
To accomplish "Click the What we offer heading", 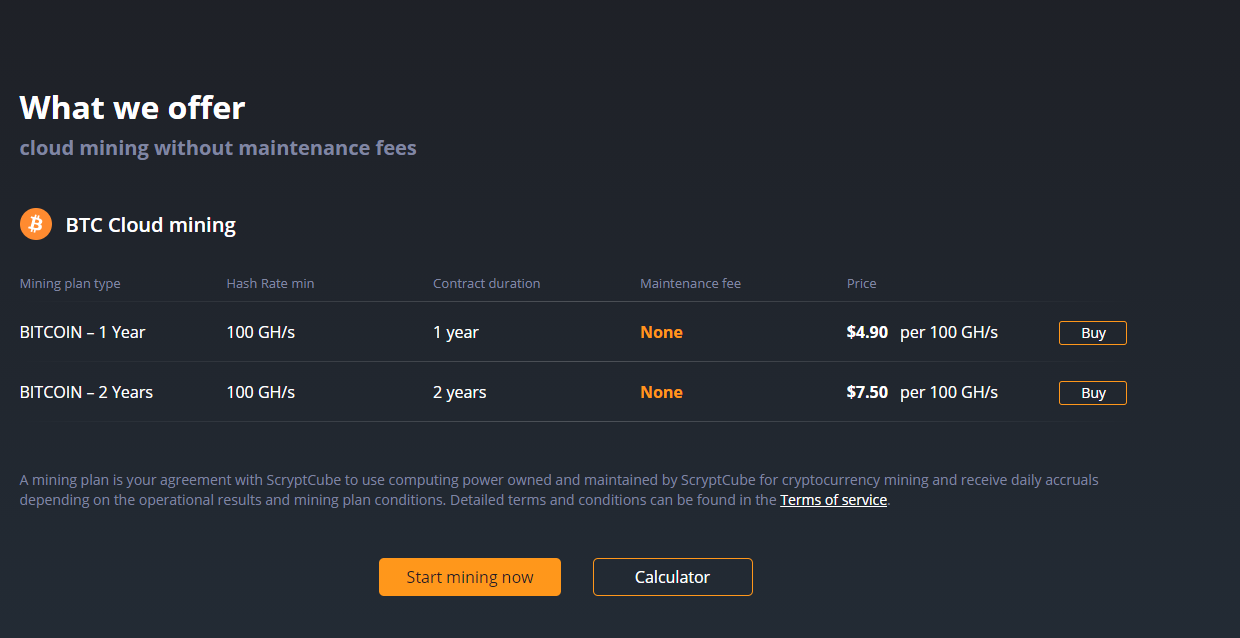I will [x=131, y=107].
